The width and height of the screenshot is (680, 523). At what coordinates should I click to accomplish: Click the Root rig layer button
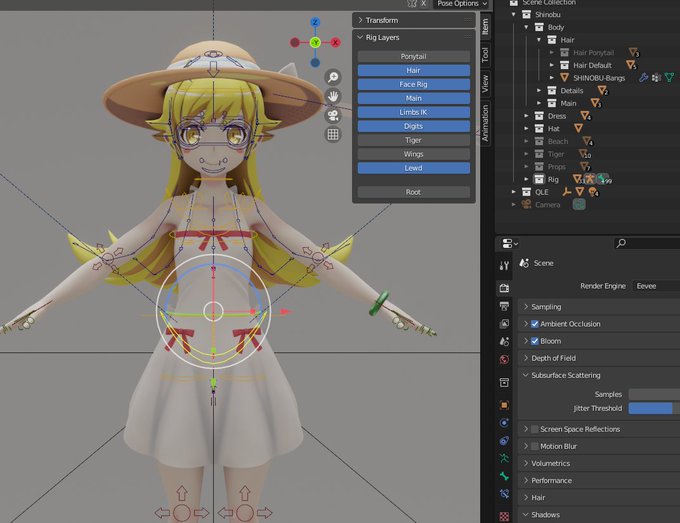413,192
